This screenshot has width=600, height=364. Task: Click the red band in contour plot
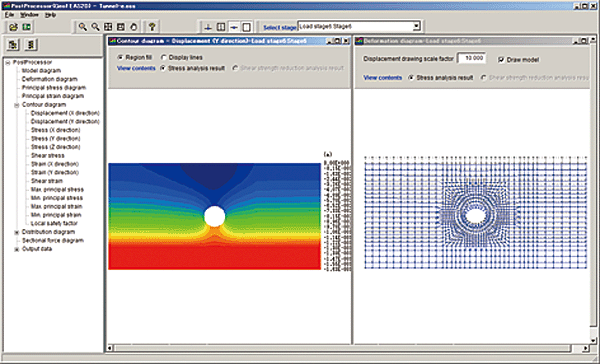[x=214, y=256]
